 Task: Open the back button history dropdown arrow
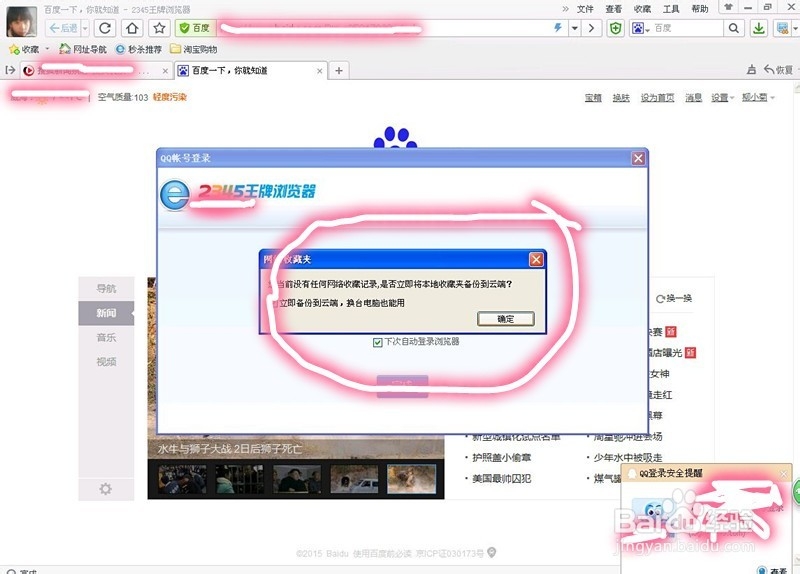[x=85, y=28]
